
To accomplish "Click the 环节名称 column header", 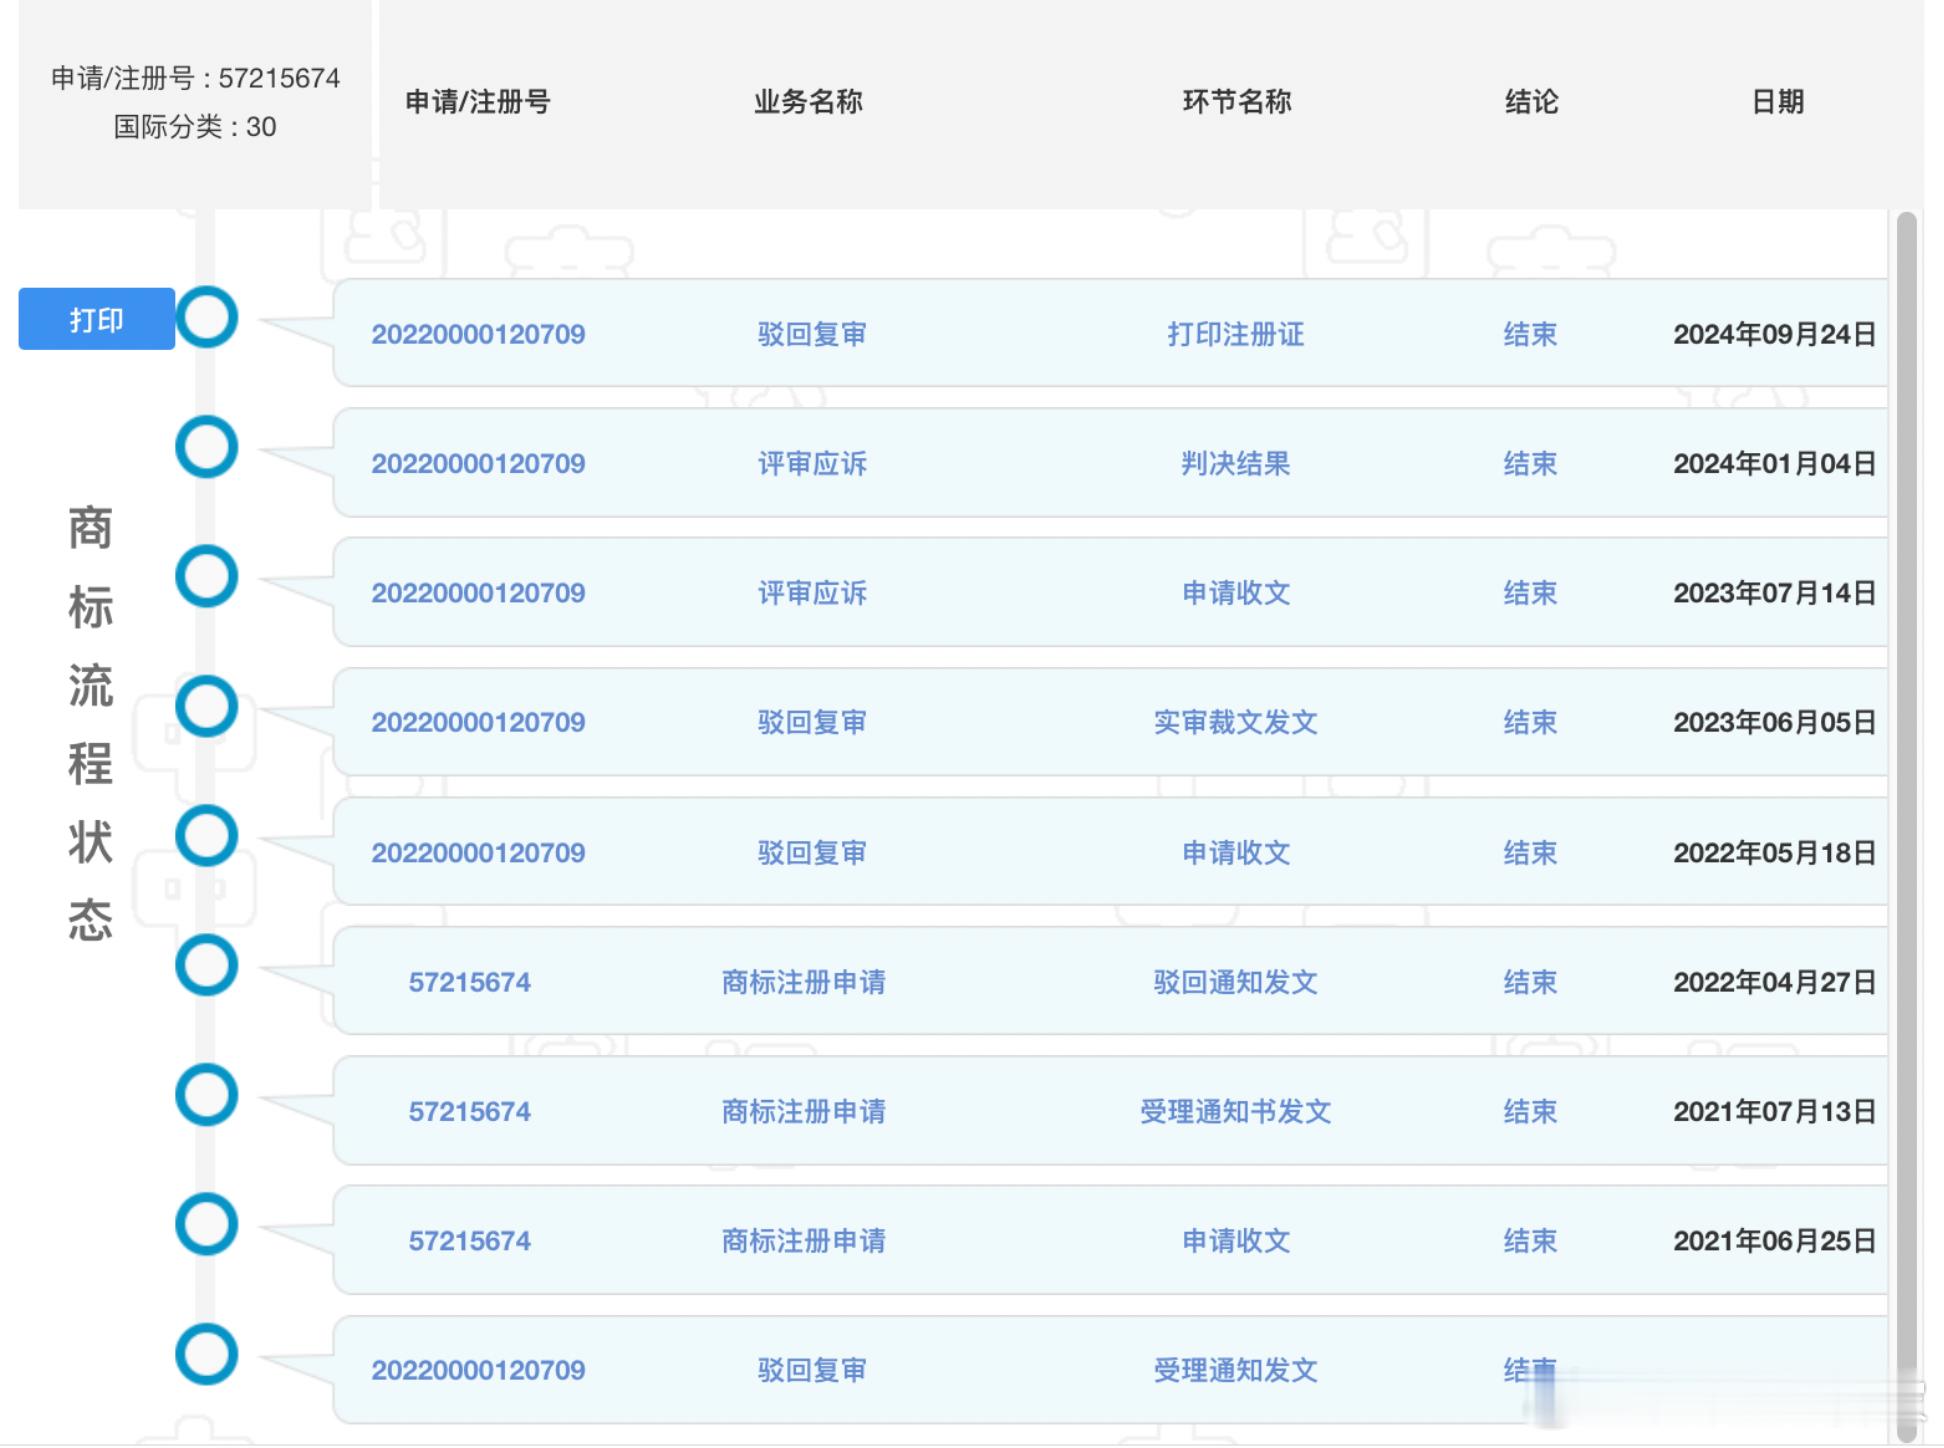I will [1236, 101].
